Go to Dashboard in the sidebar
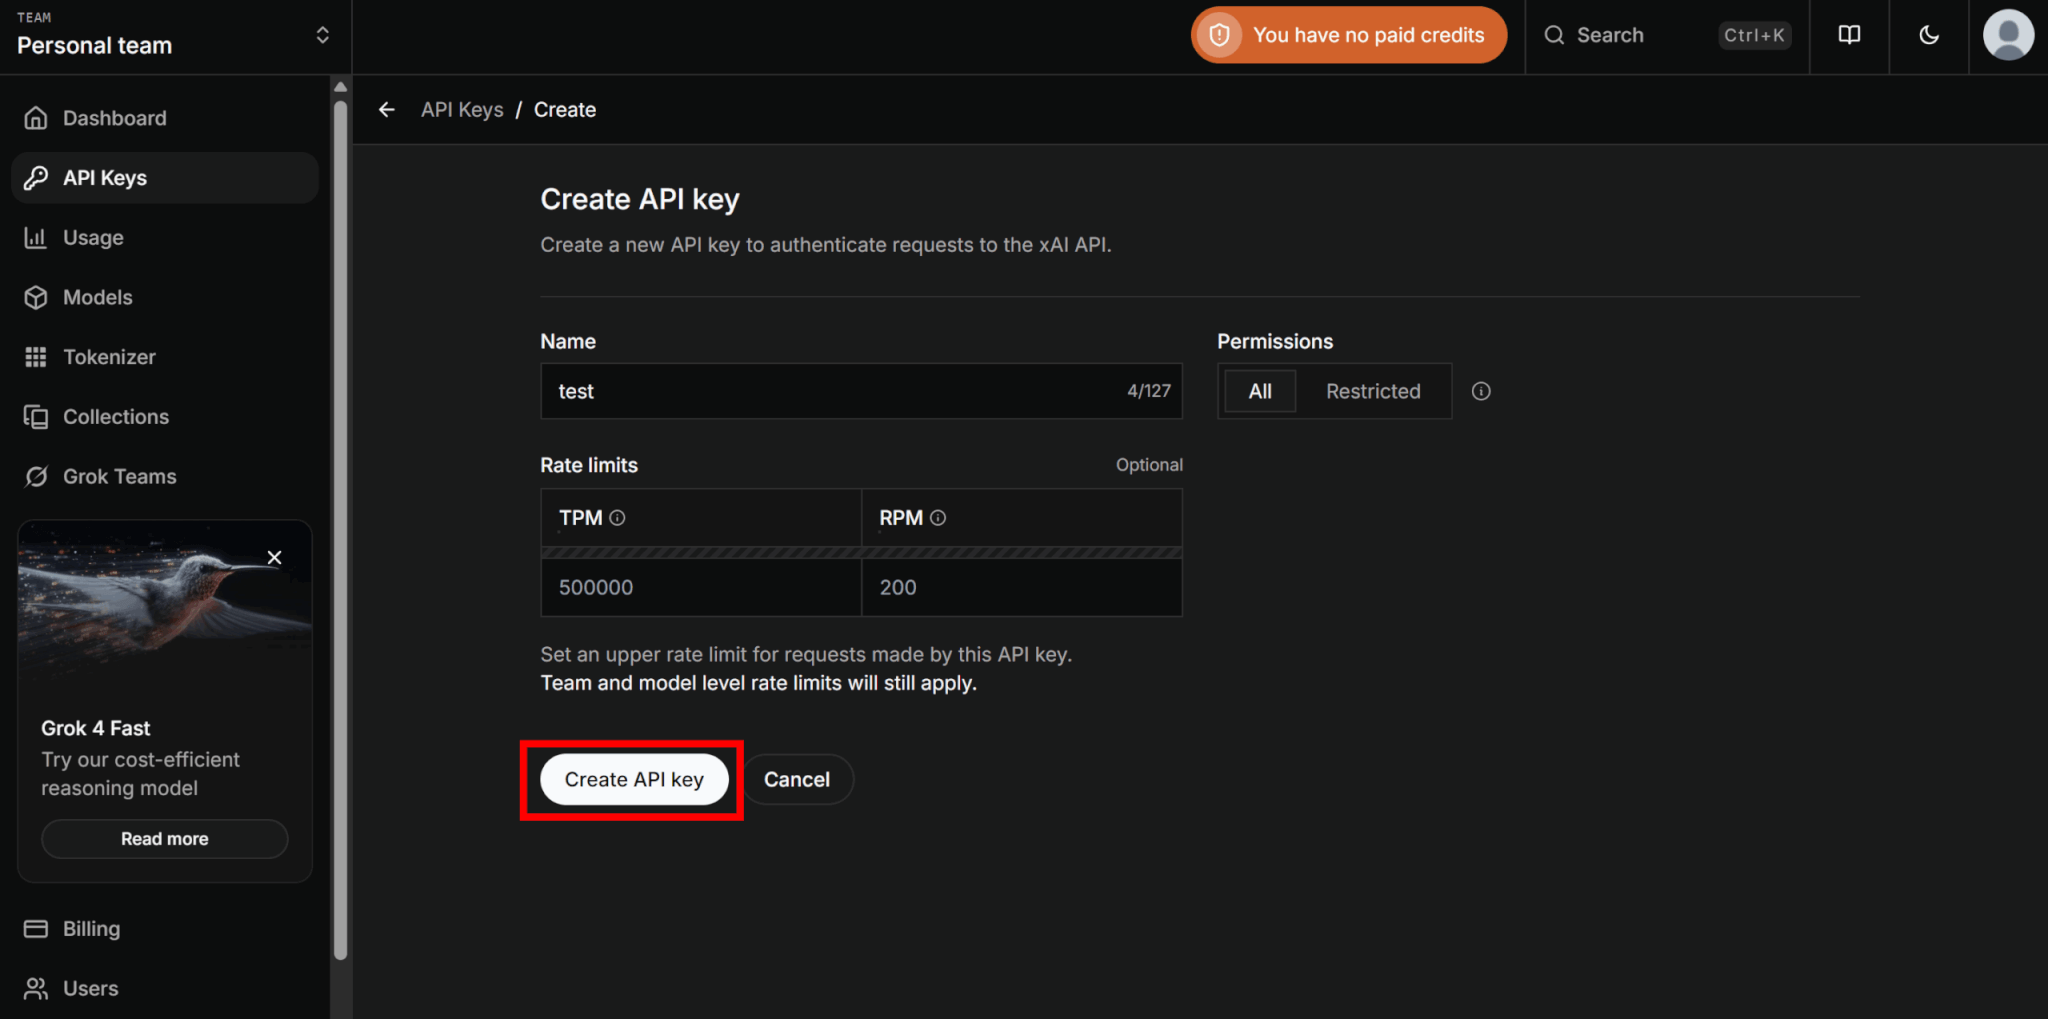2048x1019 pixels. [x=114, y=118]
